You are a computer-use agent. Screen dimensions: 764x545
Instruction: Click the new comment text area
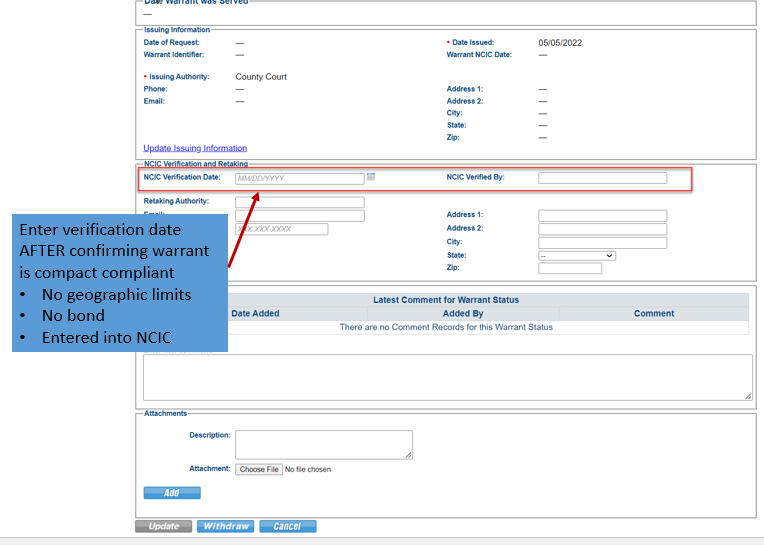(447, 377)
